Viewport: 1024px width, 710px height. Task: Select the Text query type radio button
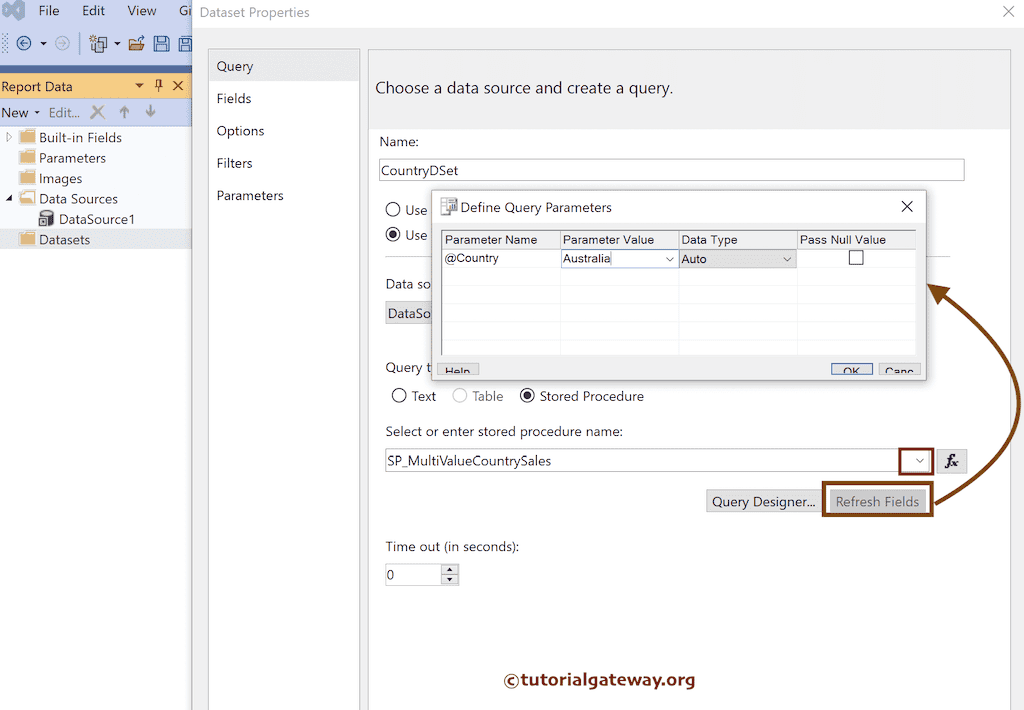(398, 396)
